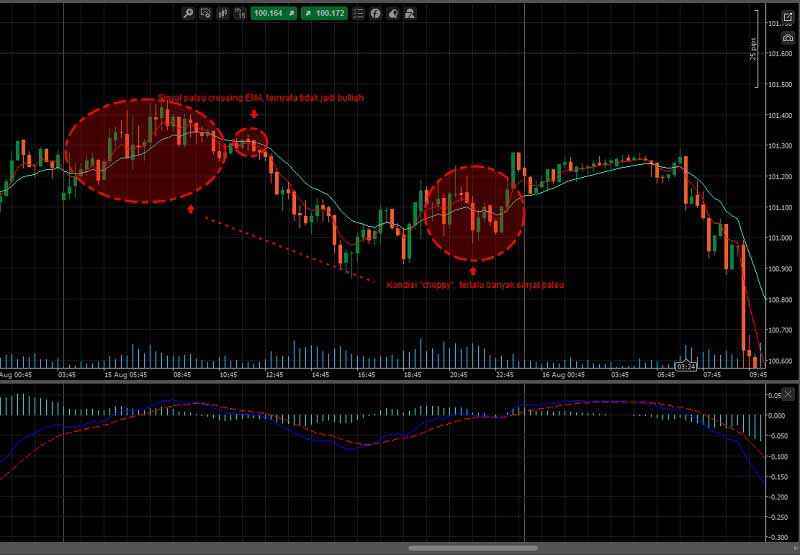Open the candlestick chart type selector

click(221, 13)
